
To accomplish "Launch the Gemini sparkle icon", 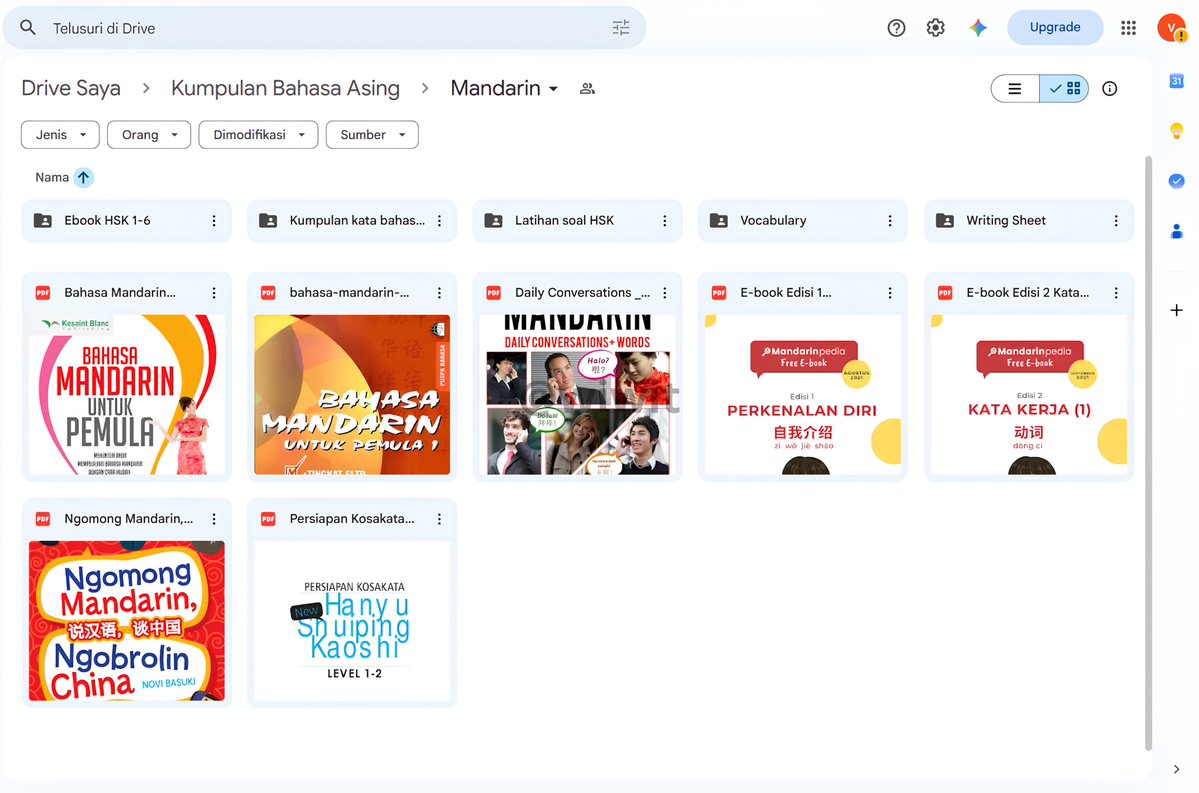I will point(978,28).
